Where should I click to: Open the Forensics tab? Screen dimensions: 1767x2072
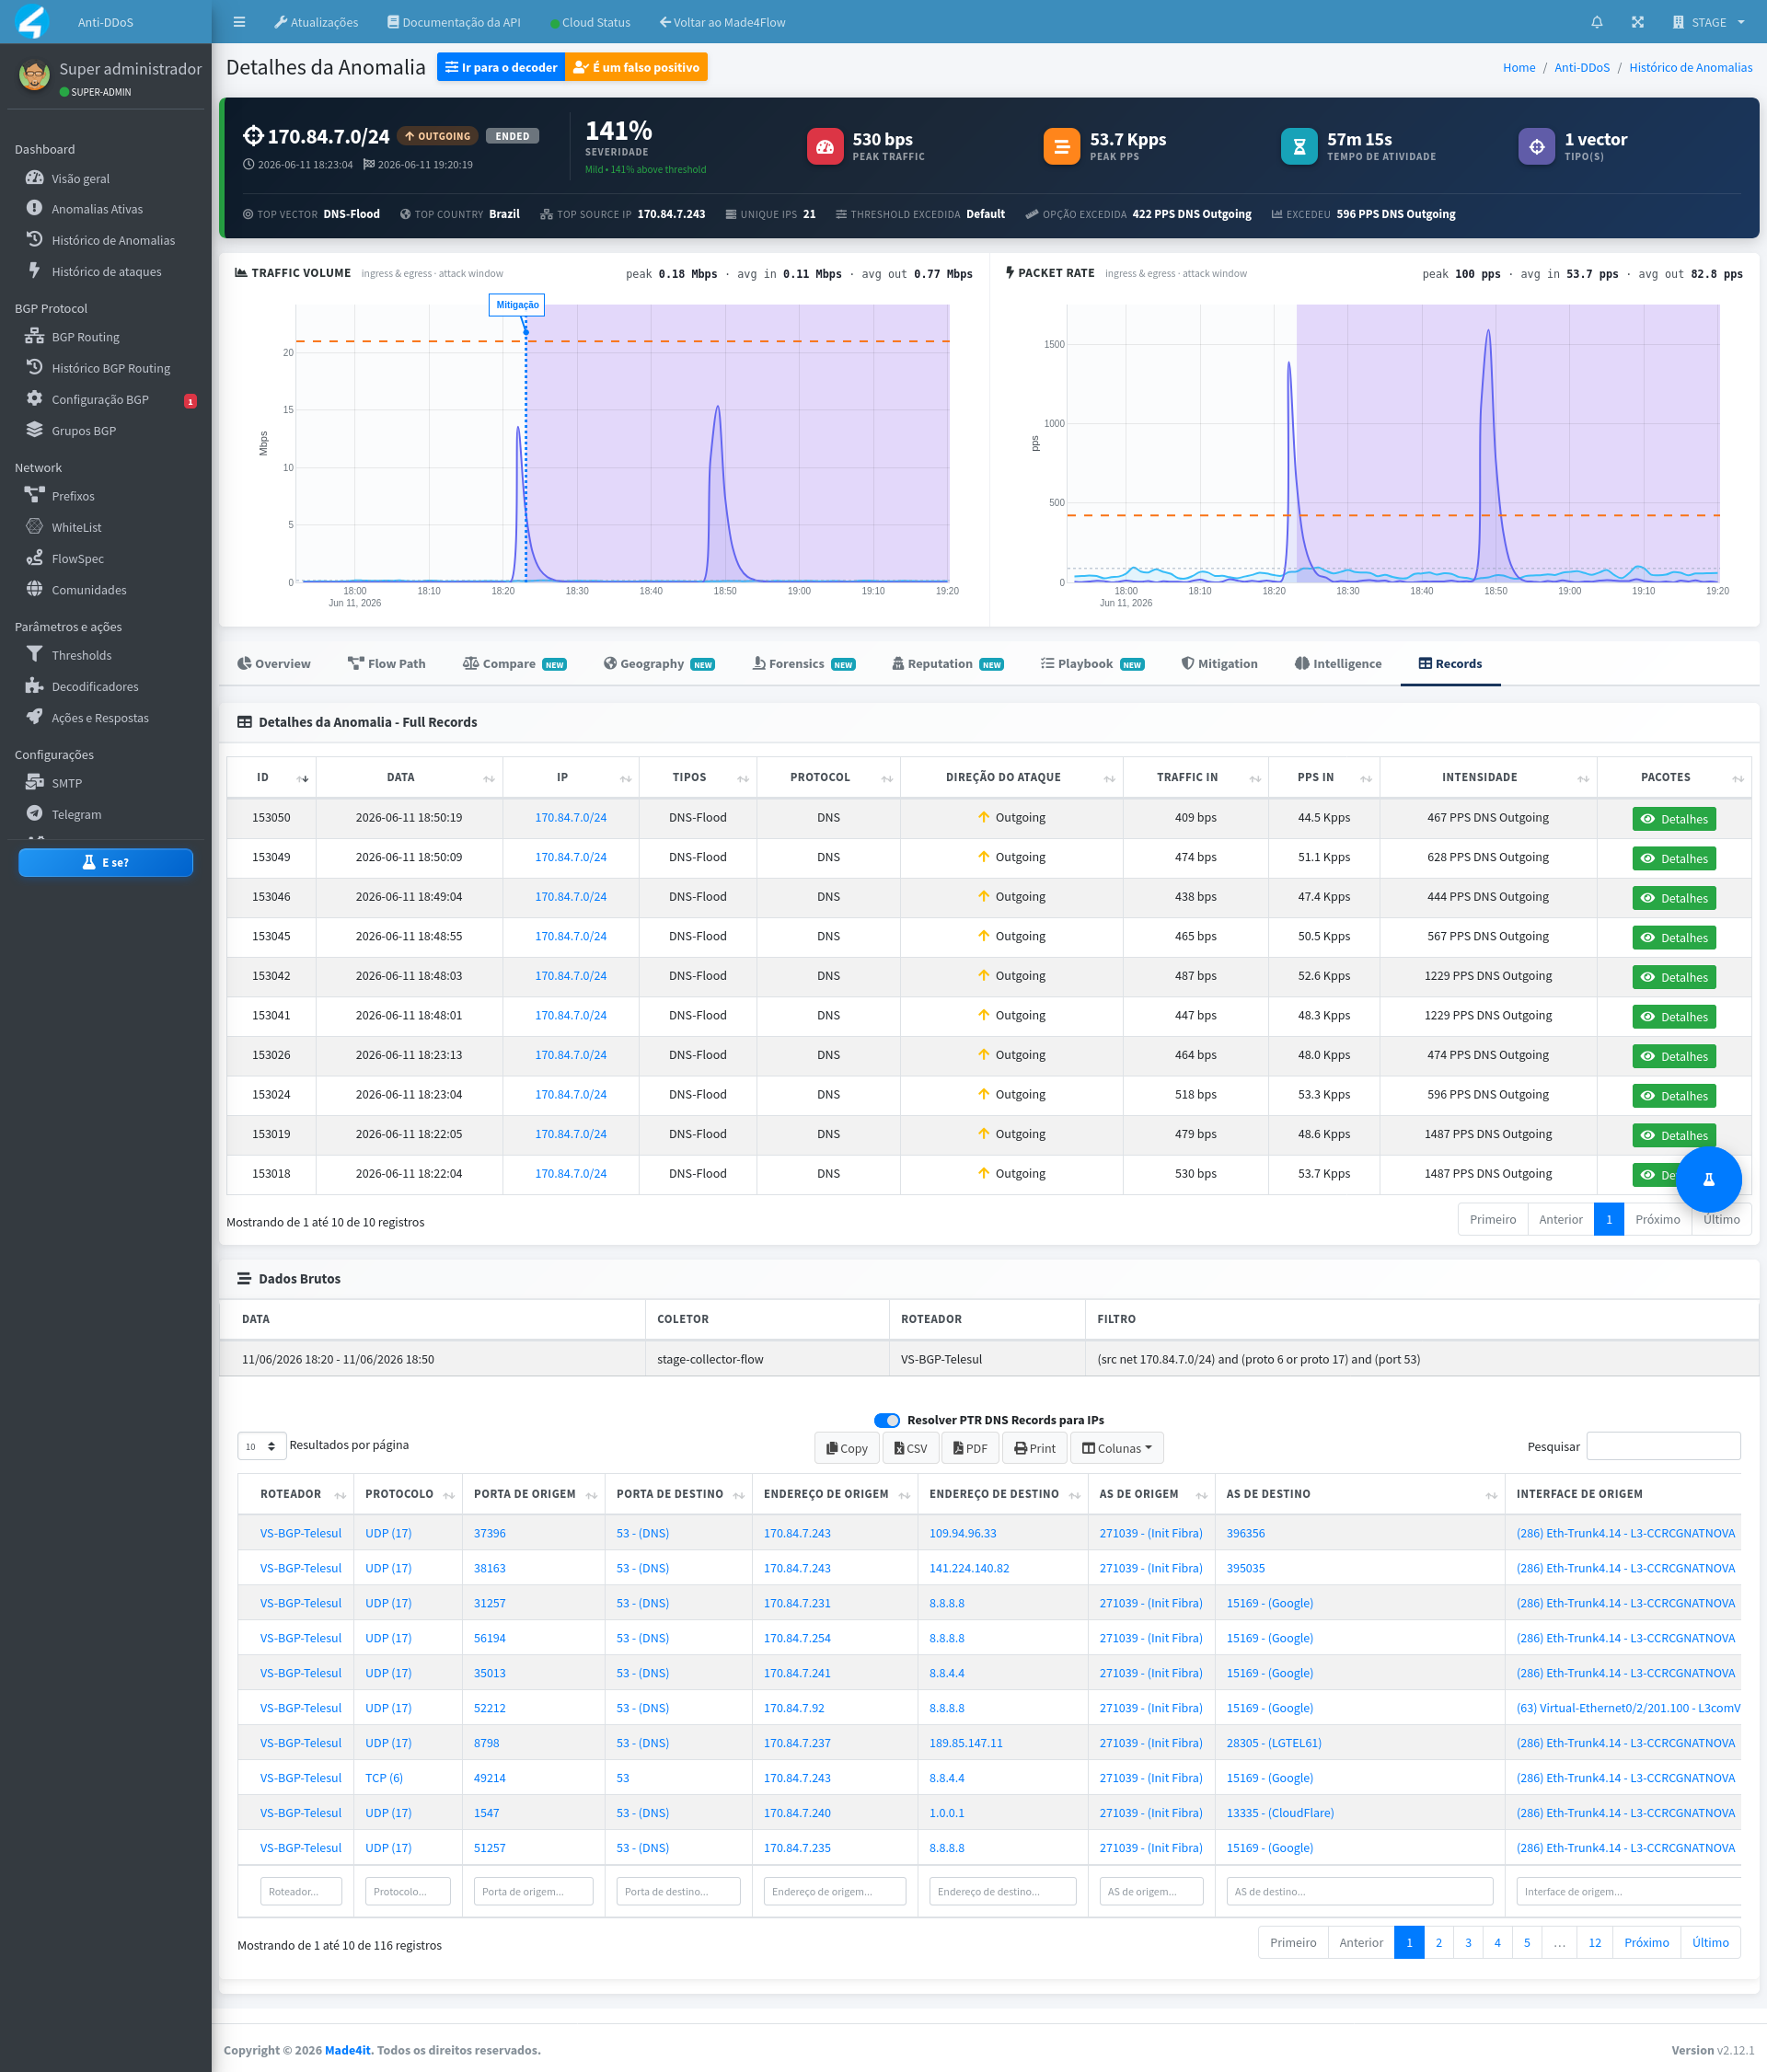point(804,664)
